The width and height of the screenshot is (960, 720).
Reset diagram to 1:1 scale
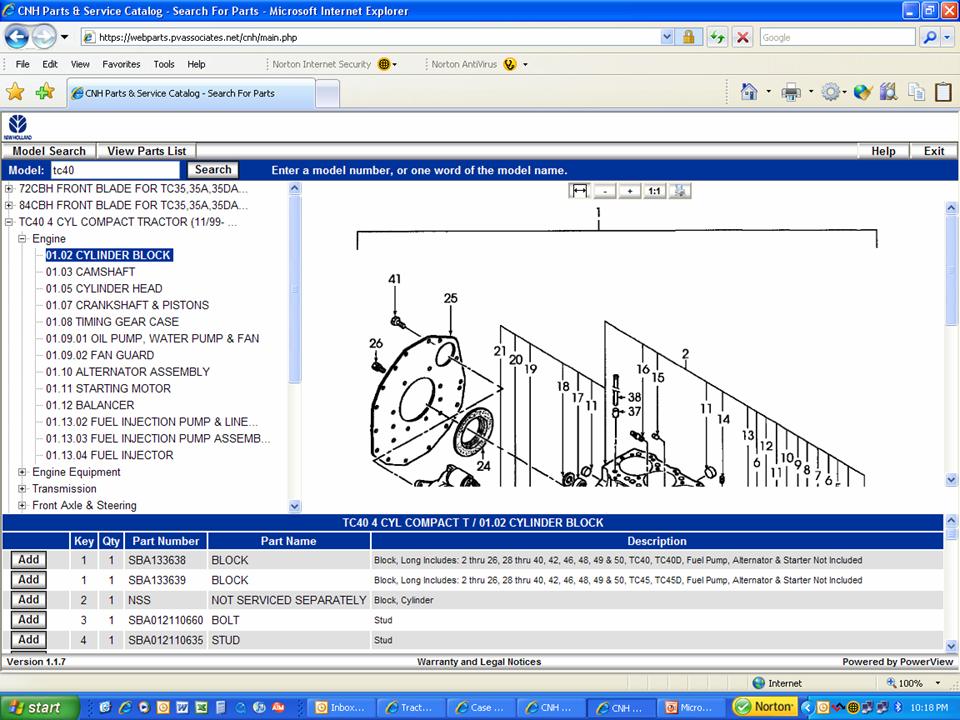pyautogui.click(x=654, y=191)
